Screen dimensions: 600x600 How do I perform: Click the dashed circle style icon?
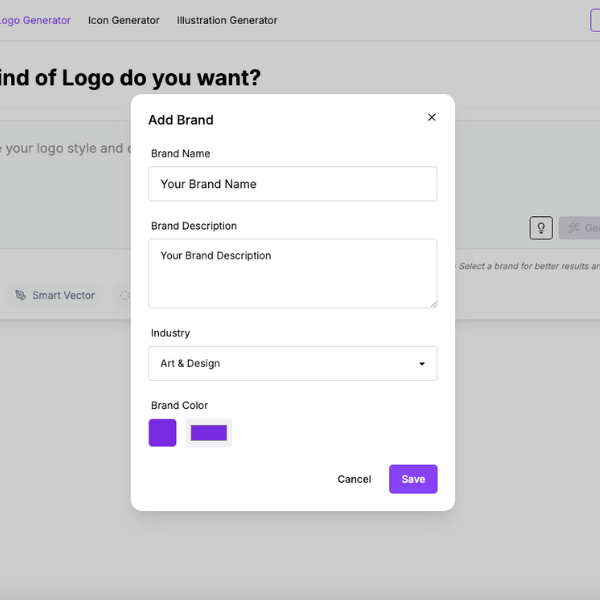[125, 295]
